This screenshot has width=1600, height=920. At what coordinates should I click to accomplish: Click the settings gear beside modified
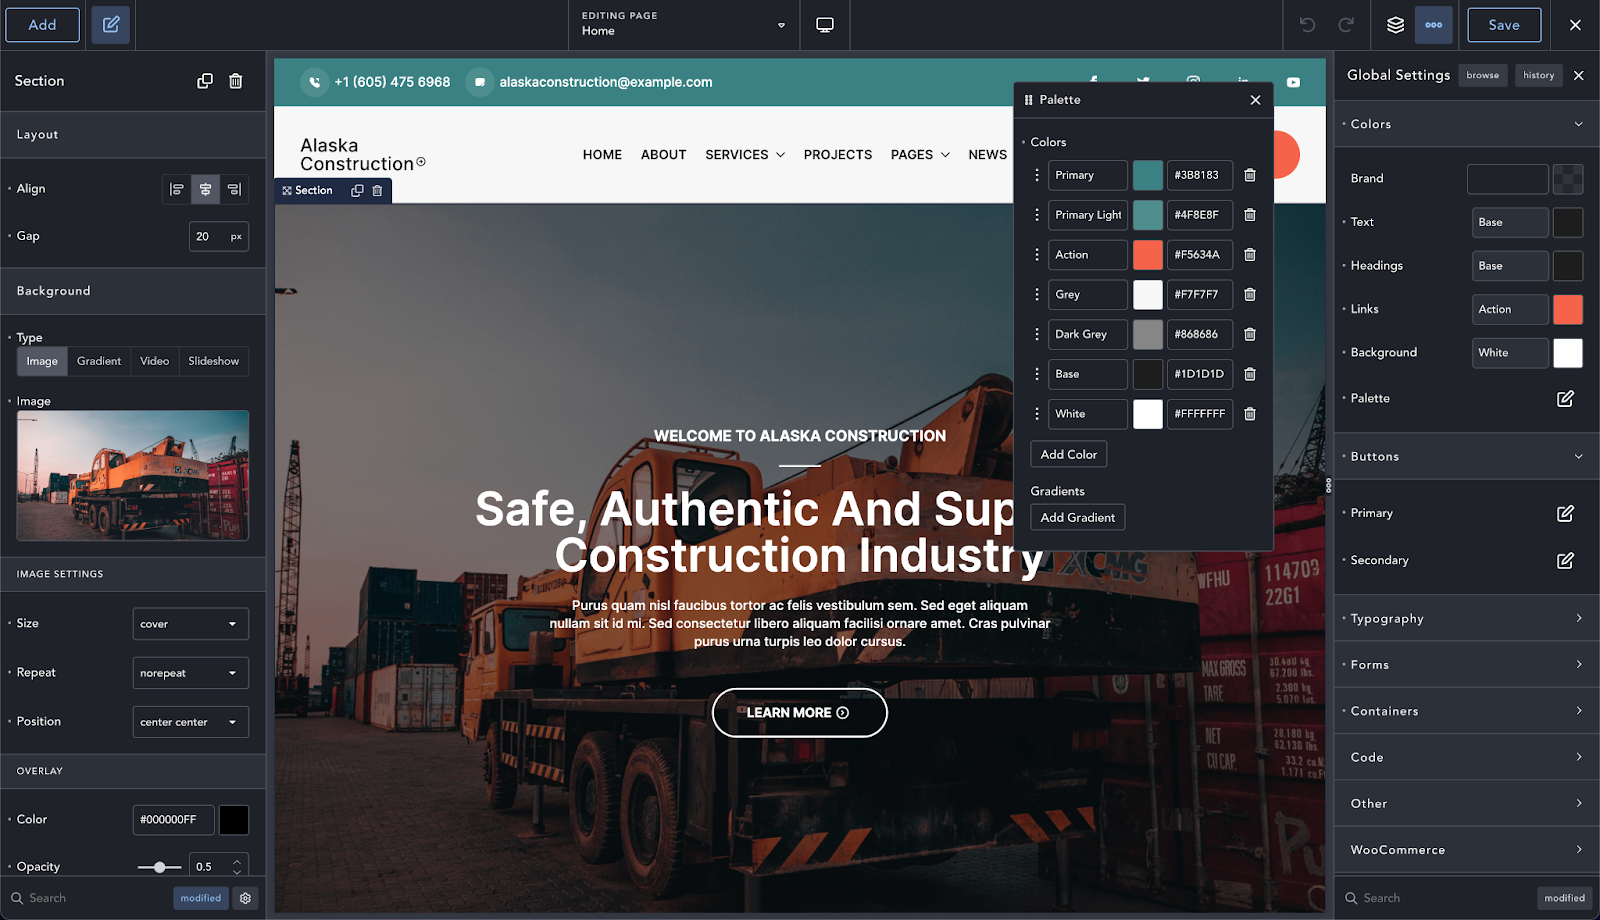[245, 898]
